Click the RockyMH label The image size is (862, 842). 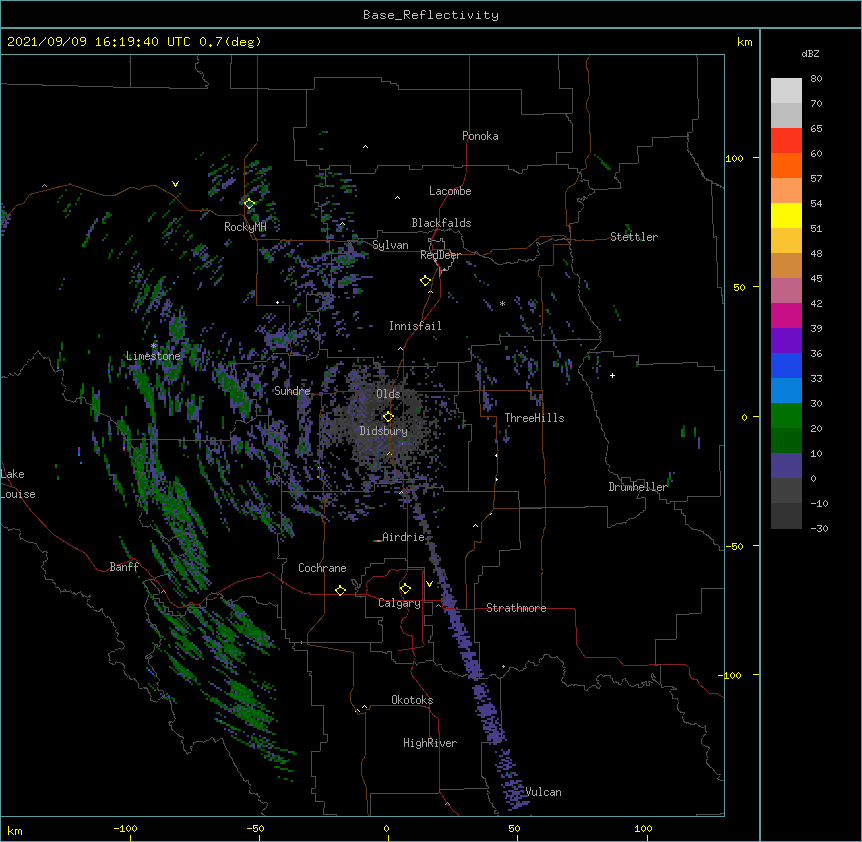click(x=245, y=227)
